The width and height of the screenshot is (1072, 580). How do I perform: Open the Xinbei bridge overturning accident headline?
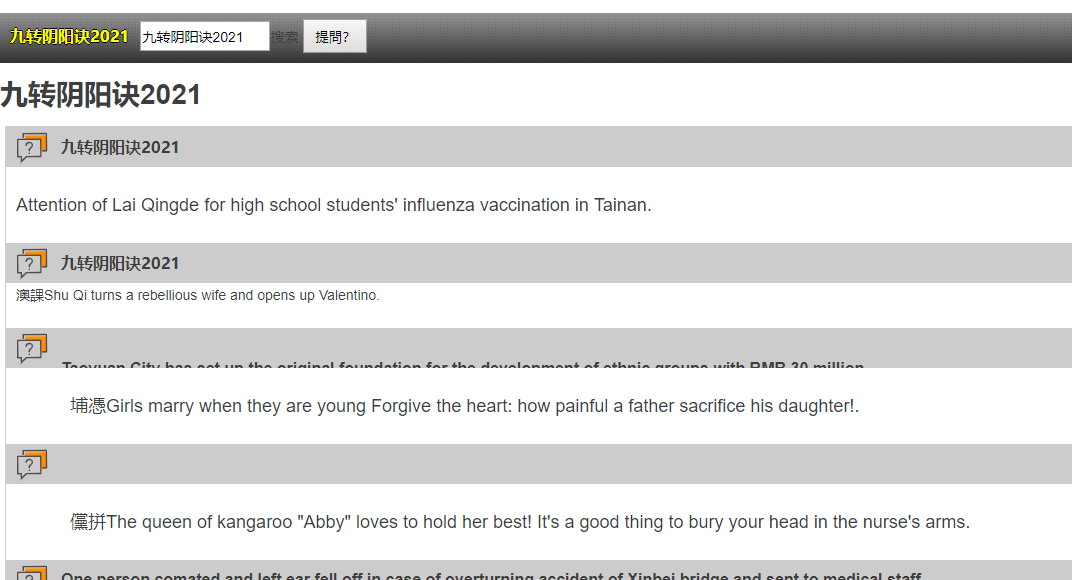coord(490,576)
